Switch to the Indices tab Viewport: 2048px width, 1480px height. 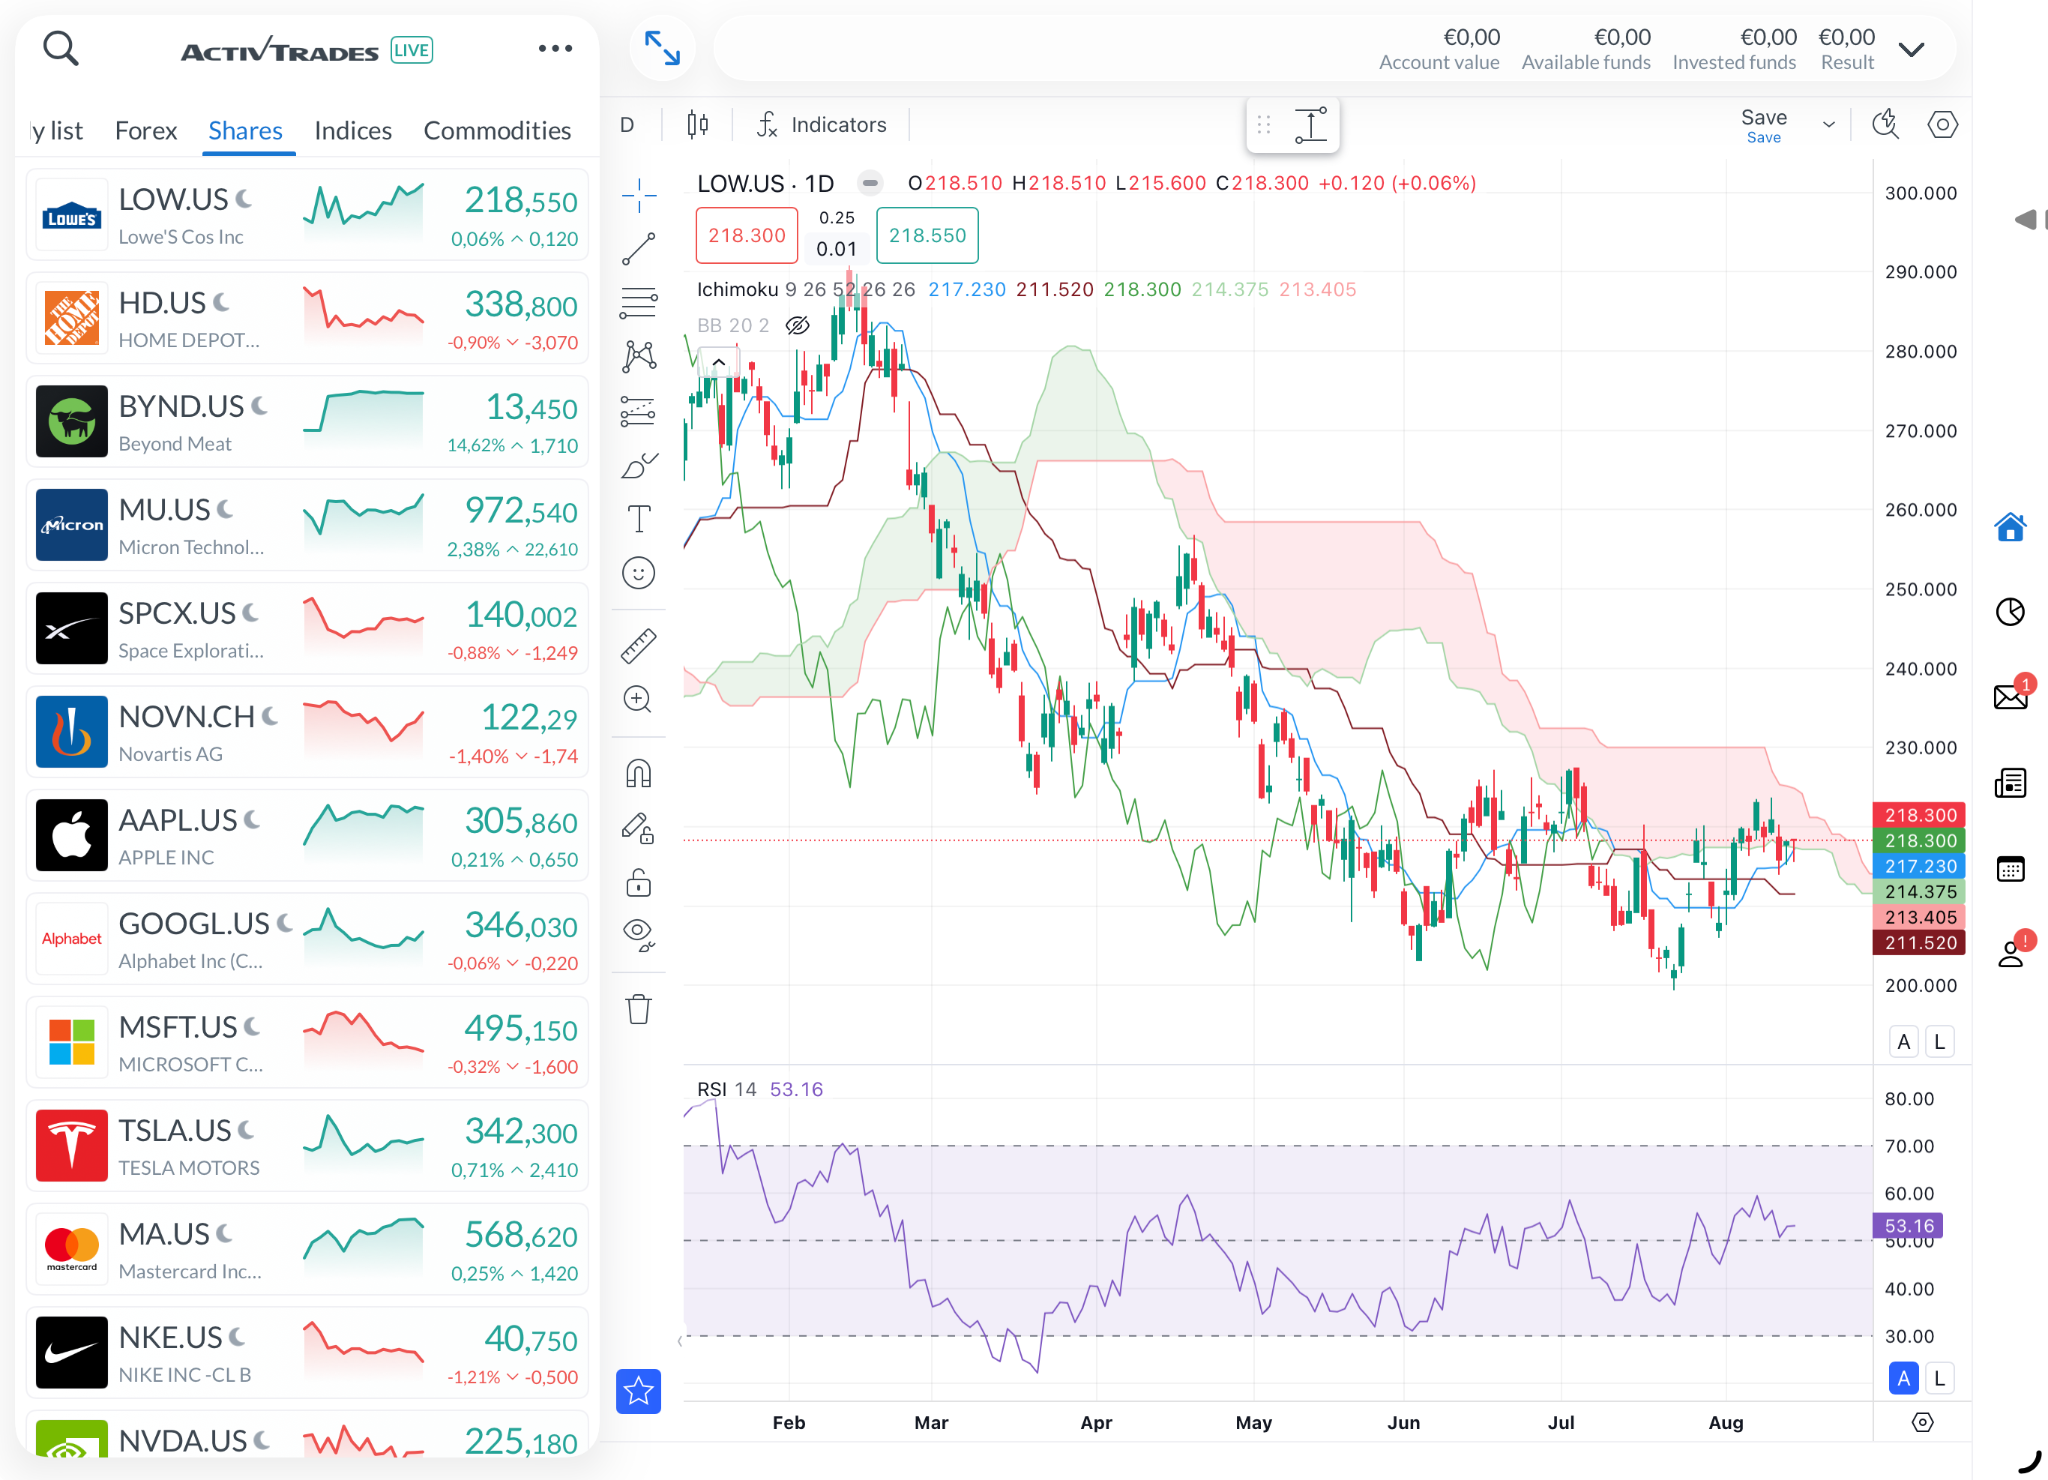point(353,131)
